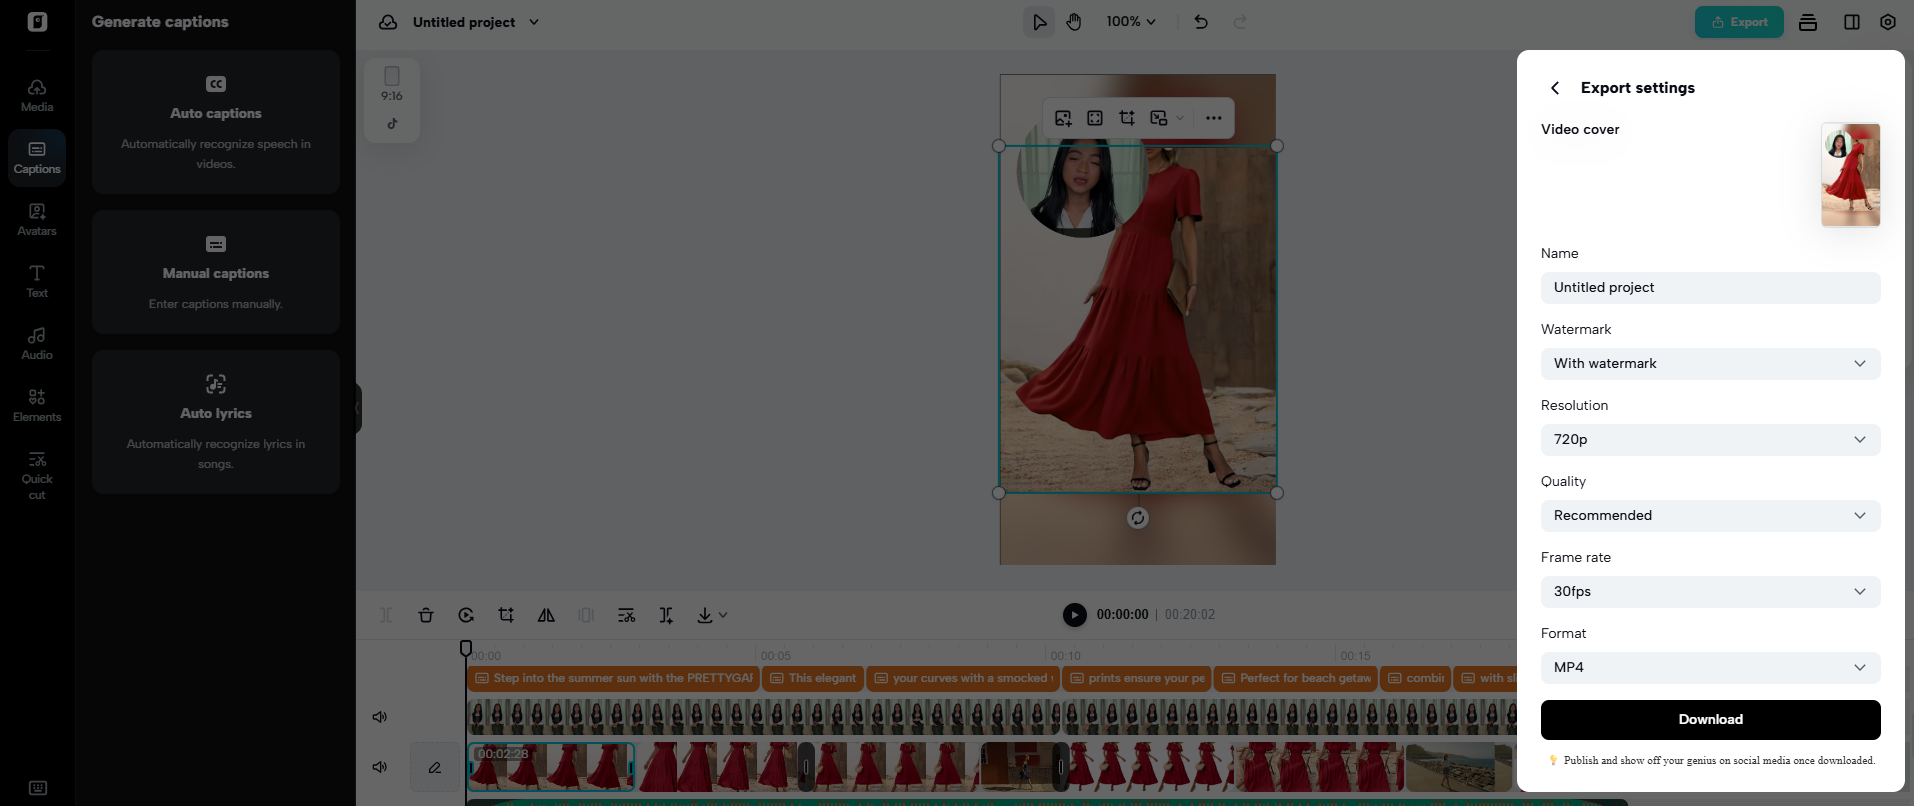Click the flip mirror icon in timeline toolbar
This screenshot has height=806, width=1914.
pos(546,615)
